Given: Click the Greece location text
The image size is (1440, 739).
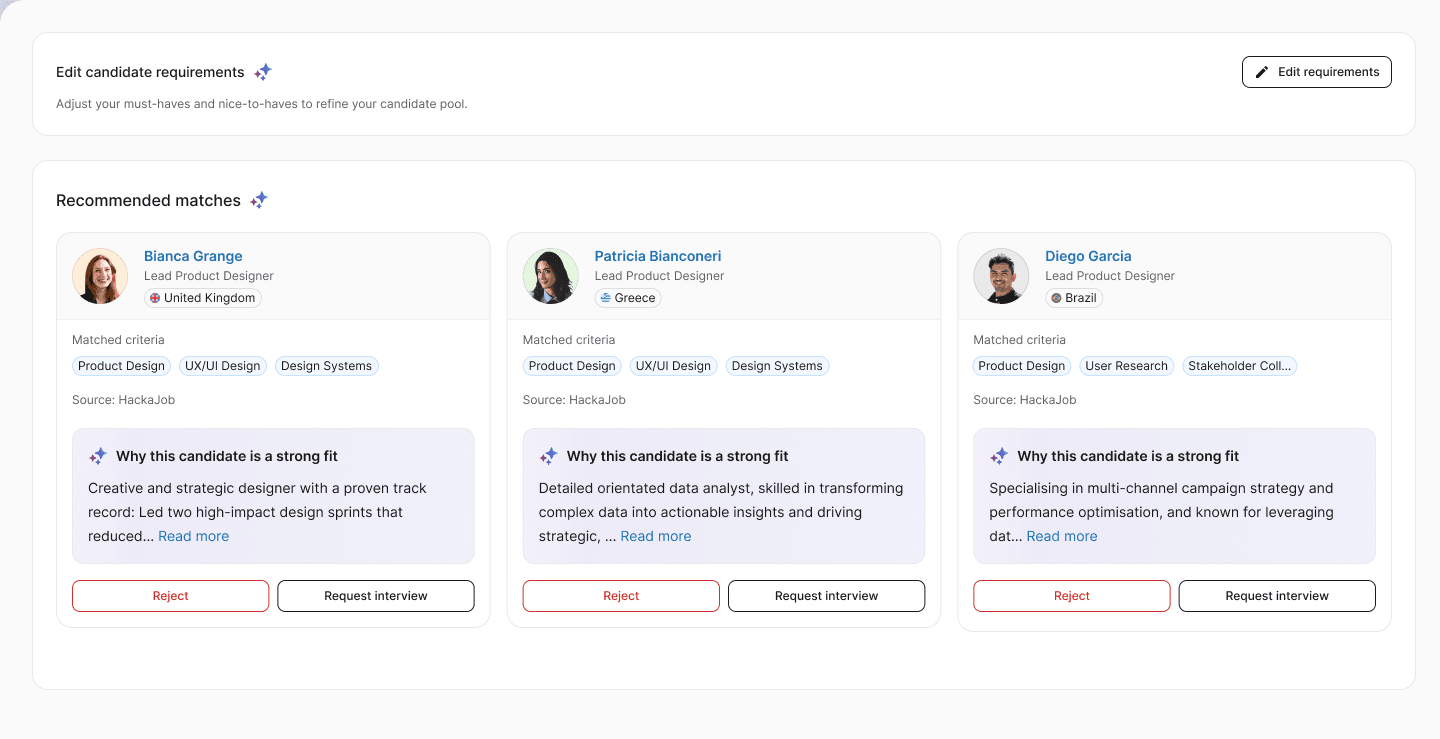Looking at the screenshot, I should (635, 298).
